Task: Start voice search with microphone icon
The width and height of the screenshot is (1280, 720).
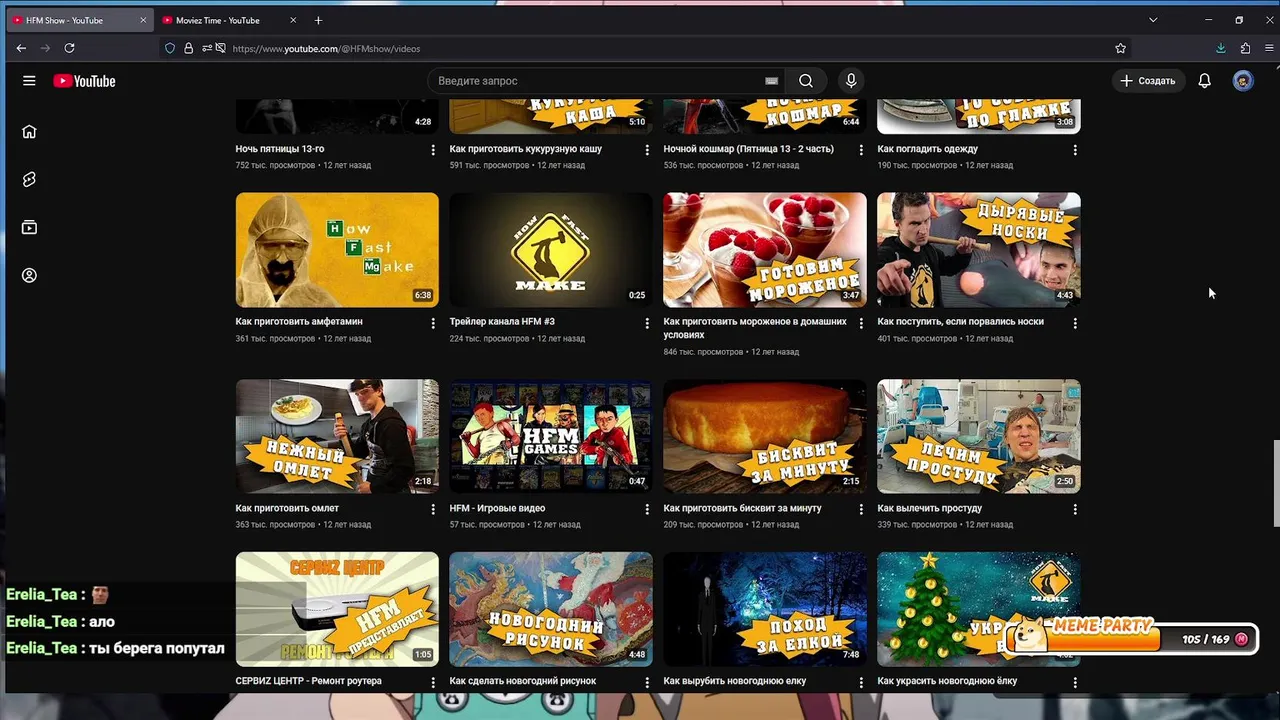Action: point(851,81)
